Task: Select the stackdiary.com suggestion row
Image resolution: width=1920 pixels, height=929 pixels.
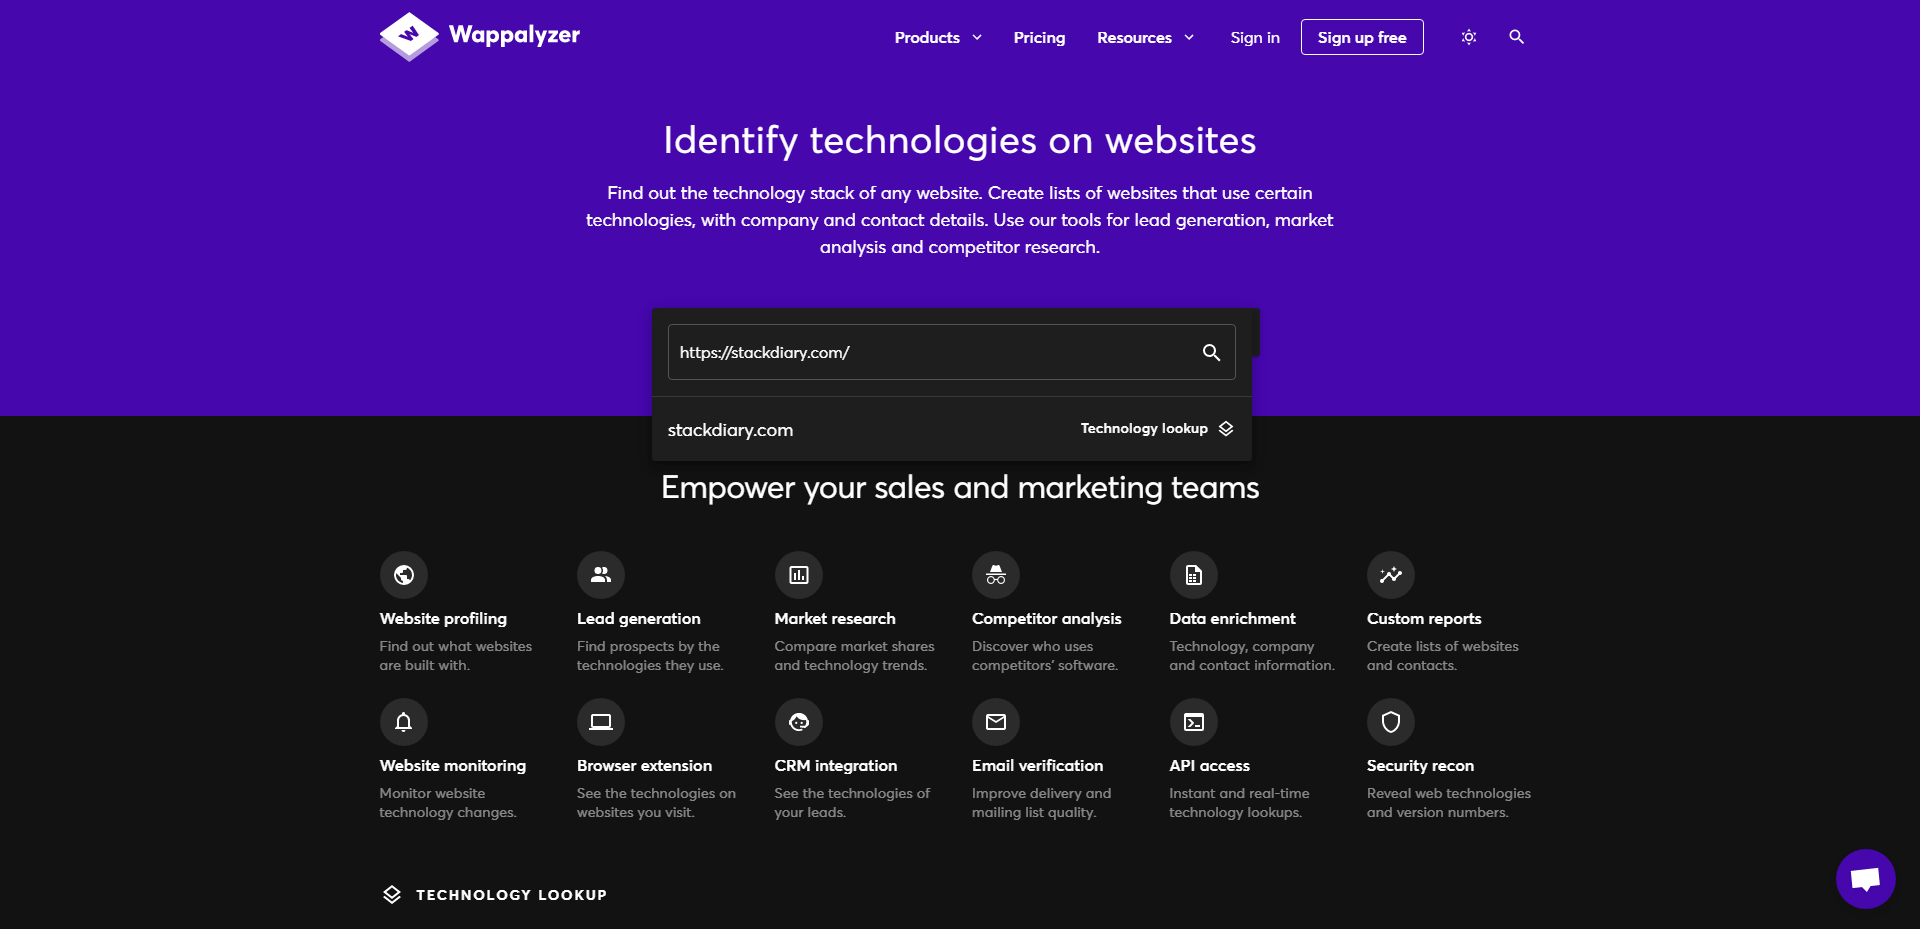Action: [x=952, y=429]
